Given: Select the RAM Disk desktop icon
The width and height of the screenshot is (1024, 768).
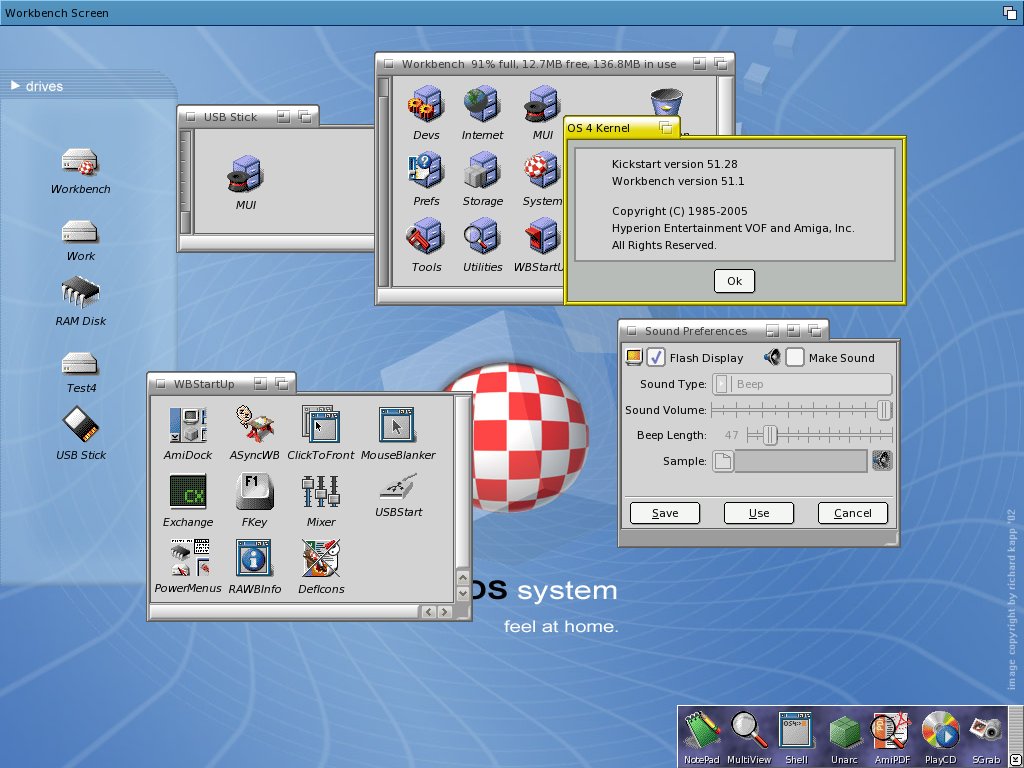Looking at the screenshot, I should [81, 294].
